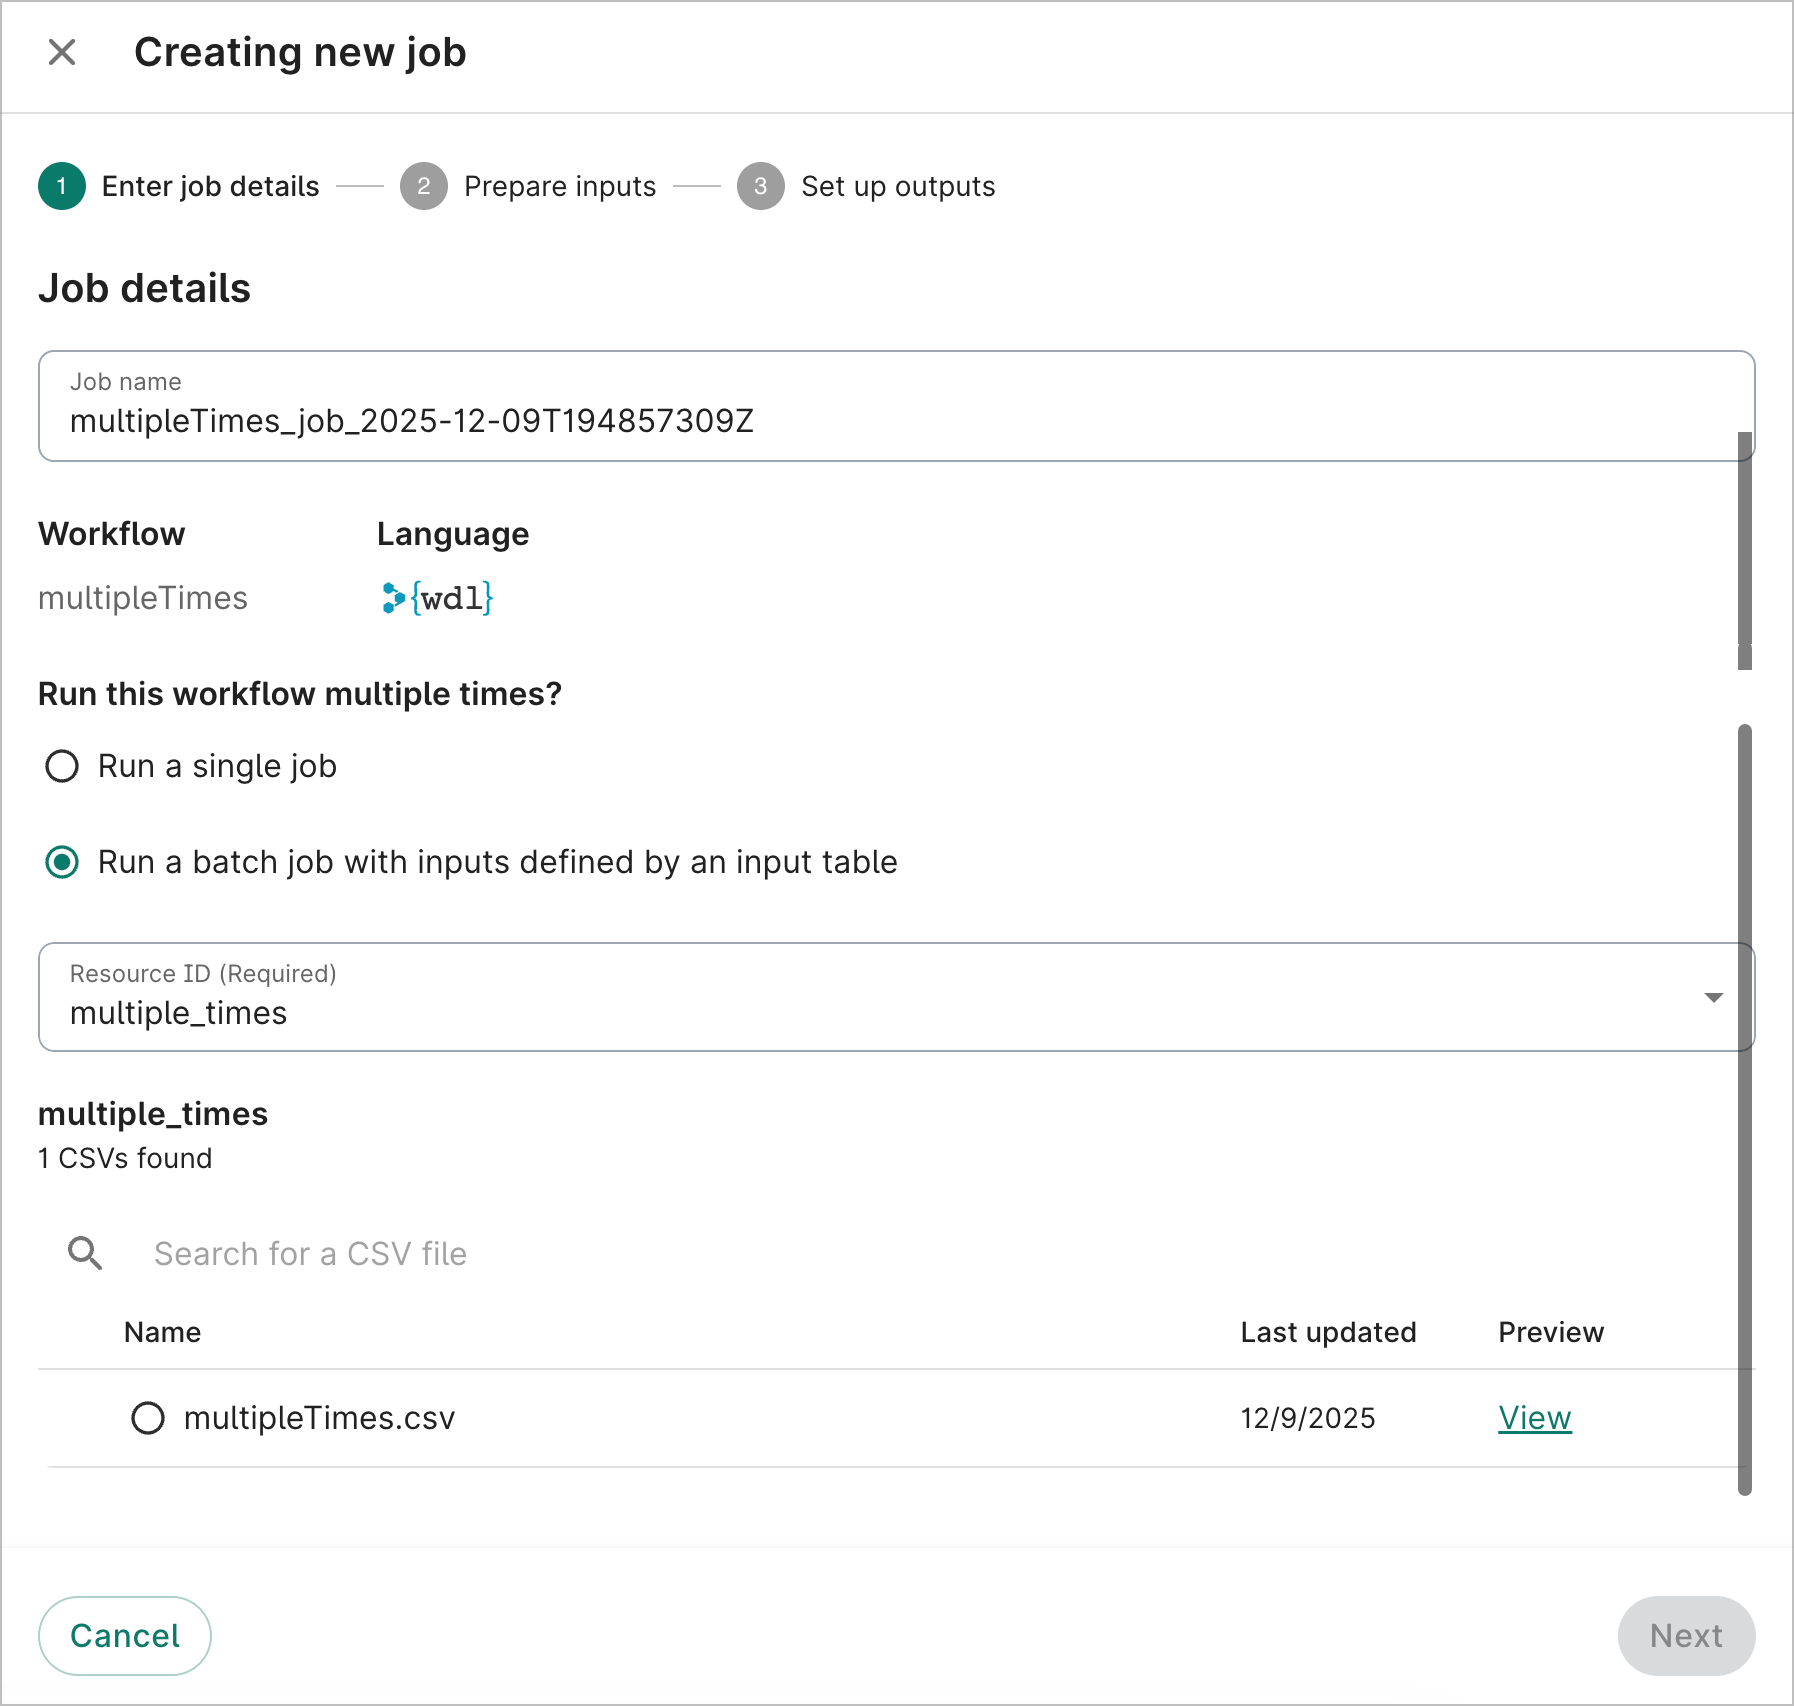Close the Creating new job dialog
Screen dimensions: 1794x1706
[62, 52]
